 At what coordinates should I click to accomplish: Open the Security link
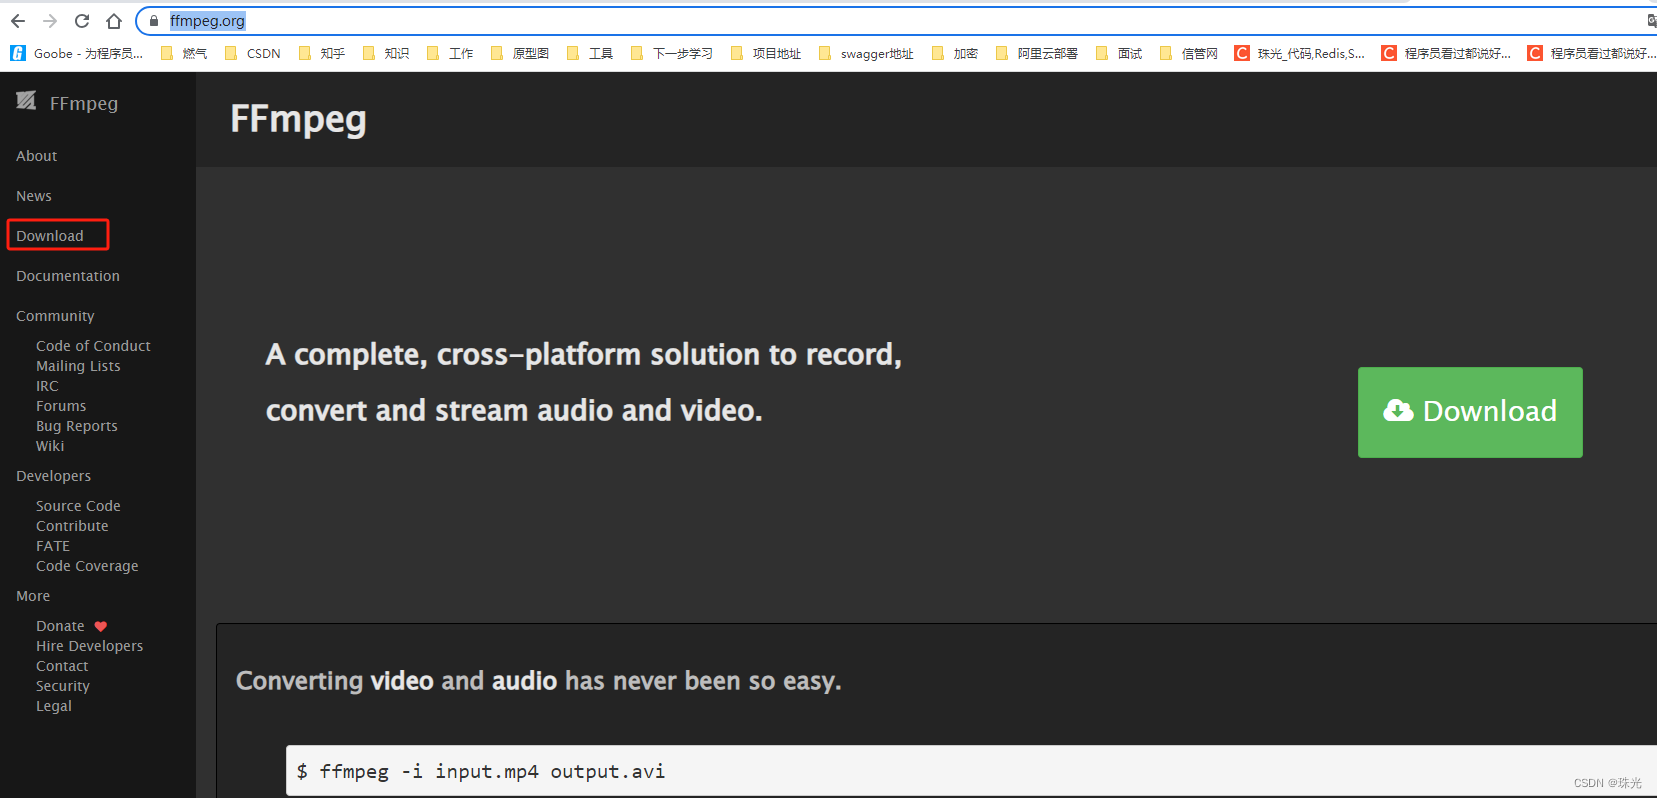click(x=63, y=686)
